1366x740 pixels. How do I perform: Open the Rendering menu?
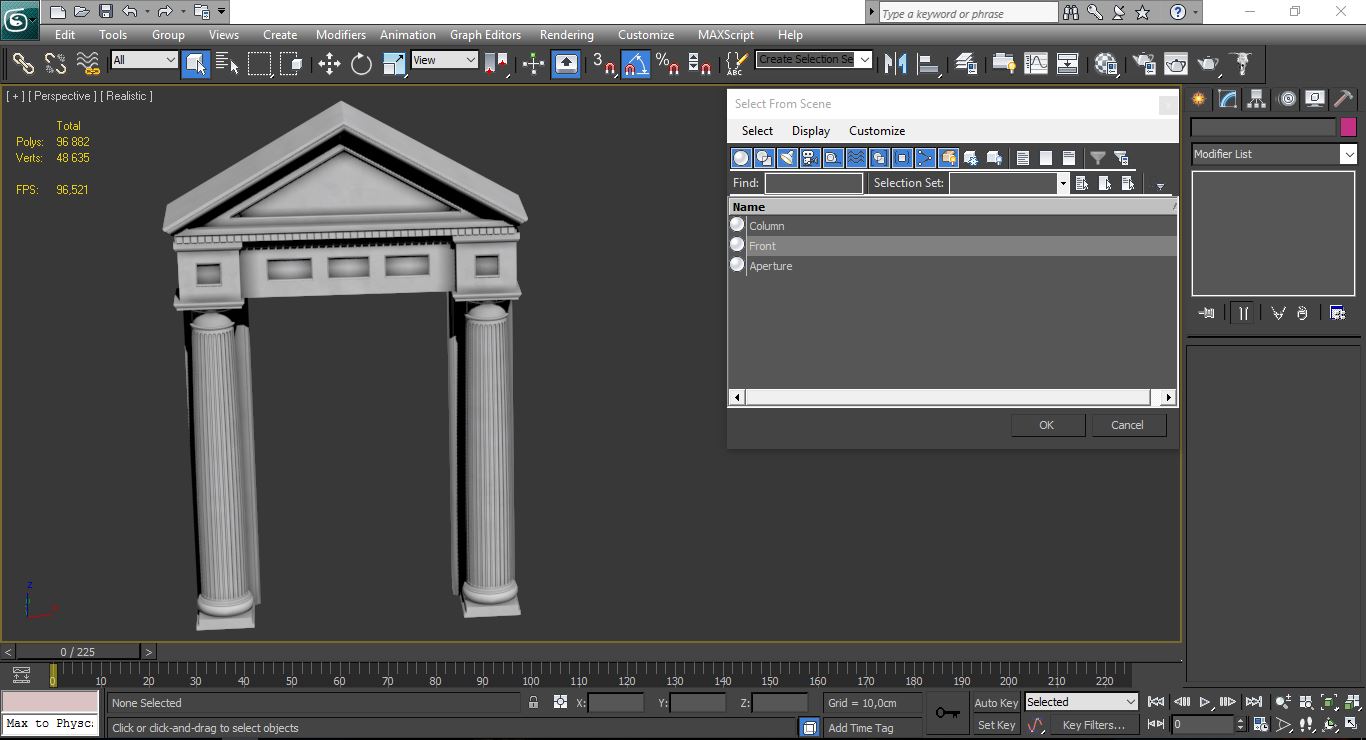point(566,35)
